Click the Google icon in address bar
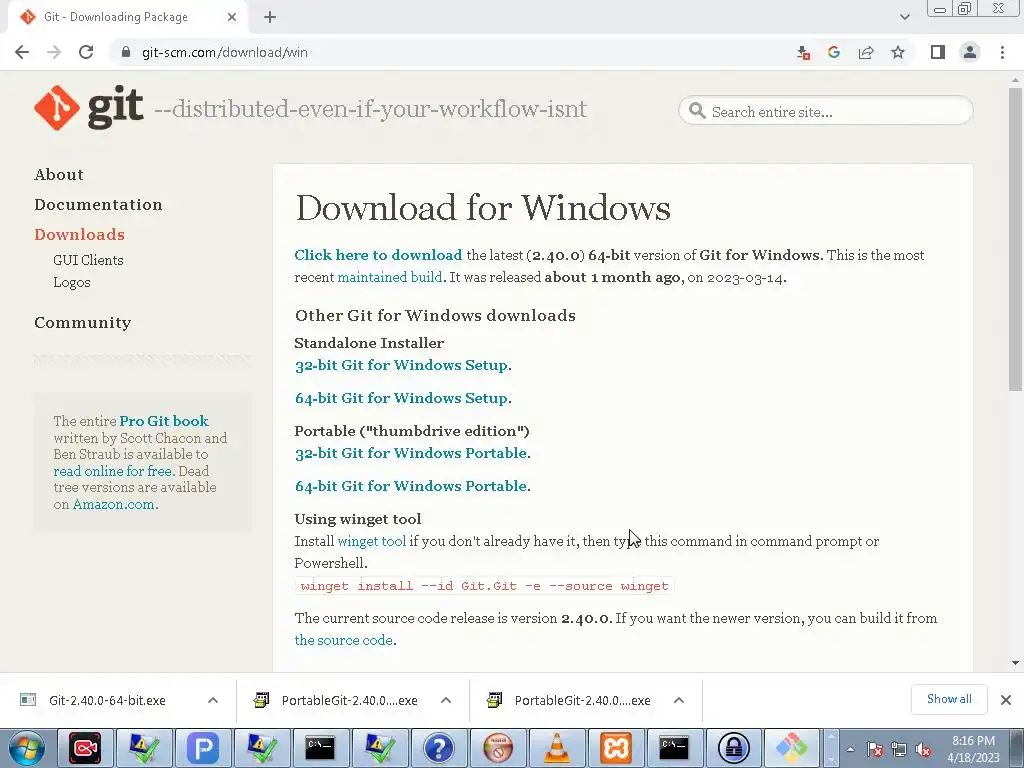 [x=834, y=52]
